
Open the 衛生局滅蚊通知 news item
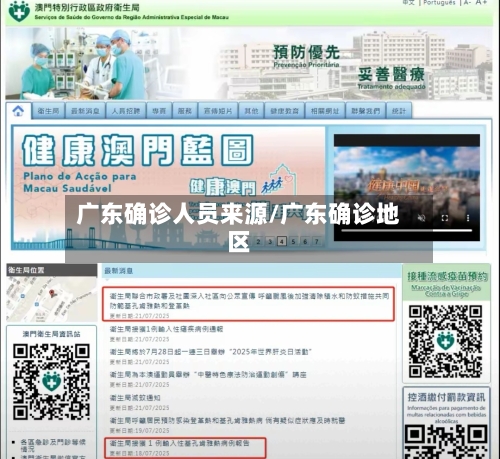(x=135, y=398)
